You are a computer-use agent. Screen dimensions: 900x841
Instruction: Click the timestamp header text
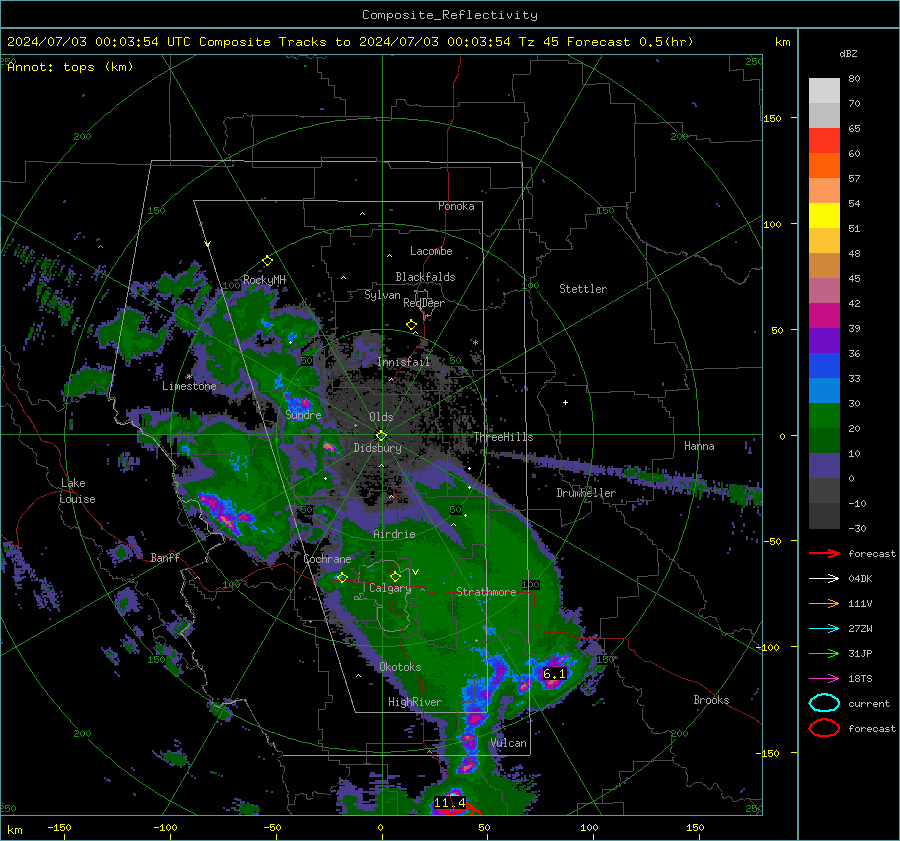[x=350, y=42]
